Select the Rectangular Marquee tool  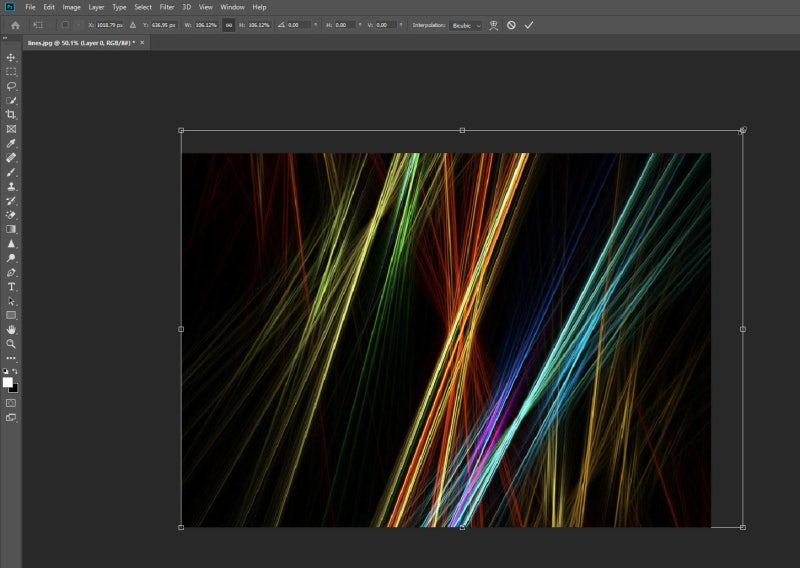11,72
